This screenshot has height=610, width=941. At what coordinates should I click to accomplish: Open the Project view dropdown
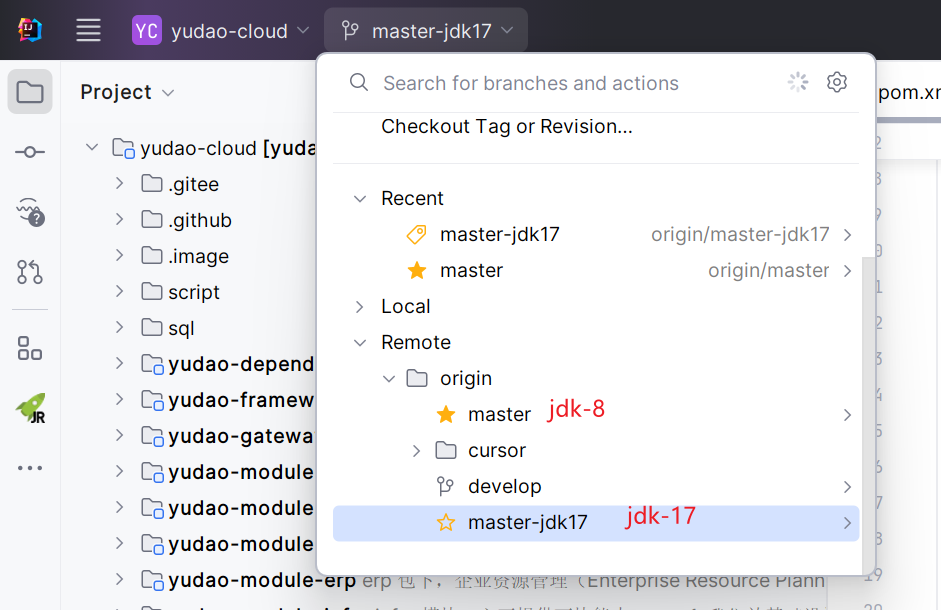pyautogui.click(x=127, y=92)
